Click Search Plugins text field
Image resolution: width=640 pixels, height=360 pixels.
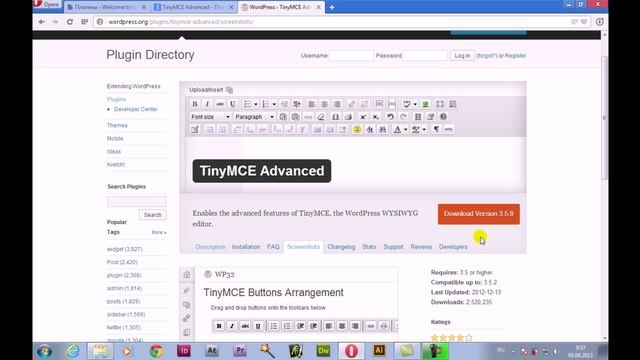[x=137, y=201]
